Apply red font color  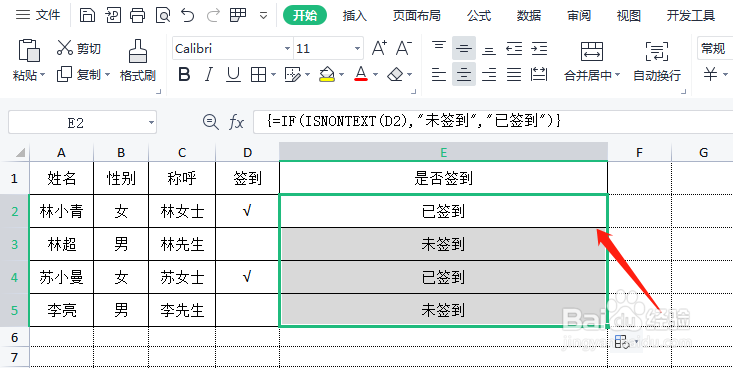coord(361,74)
